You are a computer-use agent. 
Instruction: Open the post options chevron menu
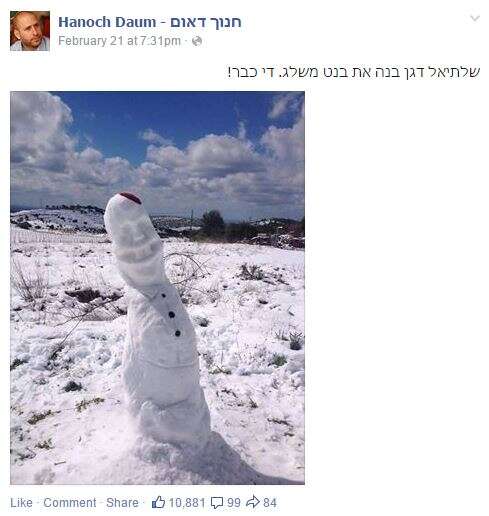pyautogui.click(x=475, y=18)
